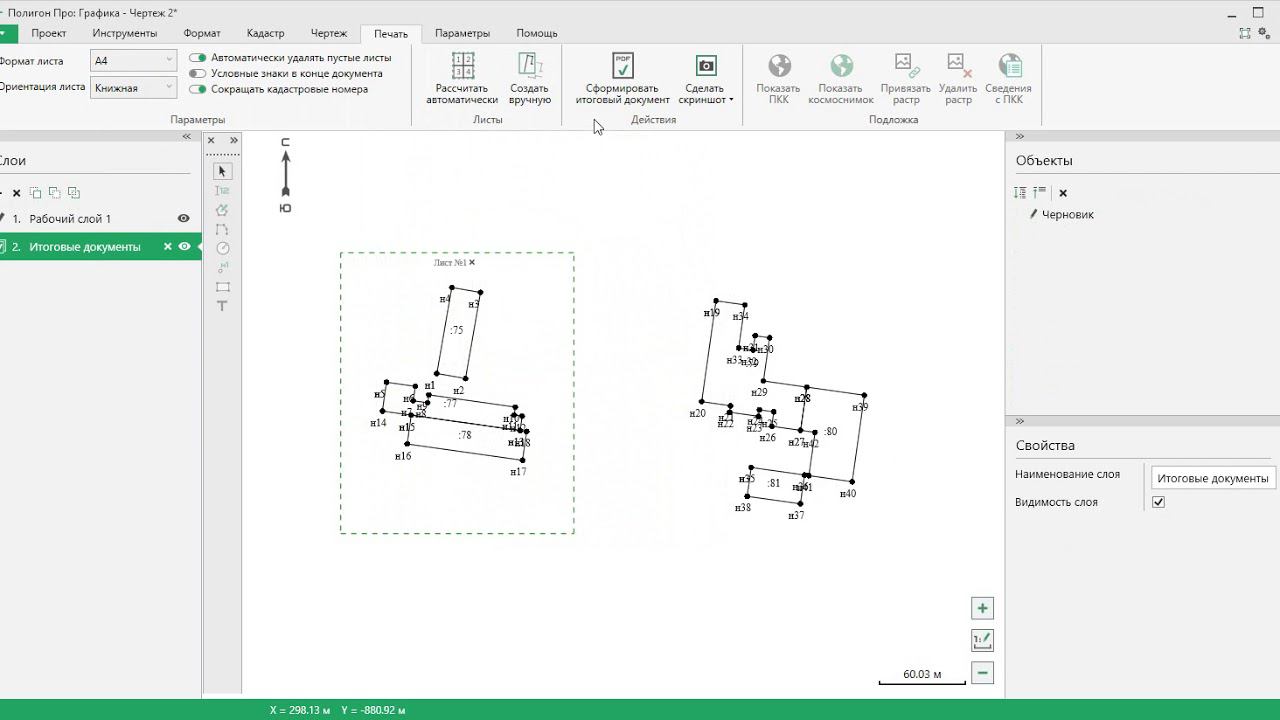This screenshot has height=720, width=1280.
Task: Select the polyline tool
Action: 223,229
